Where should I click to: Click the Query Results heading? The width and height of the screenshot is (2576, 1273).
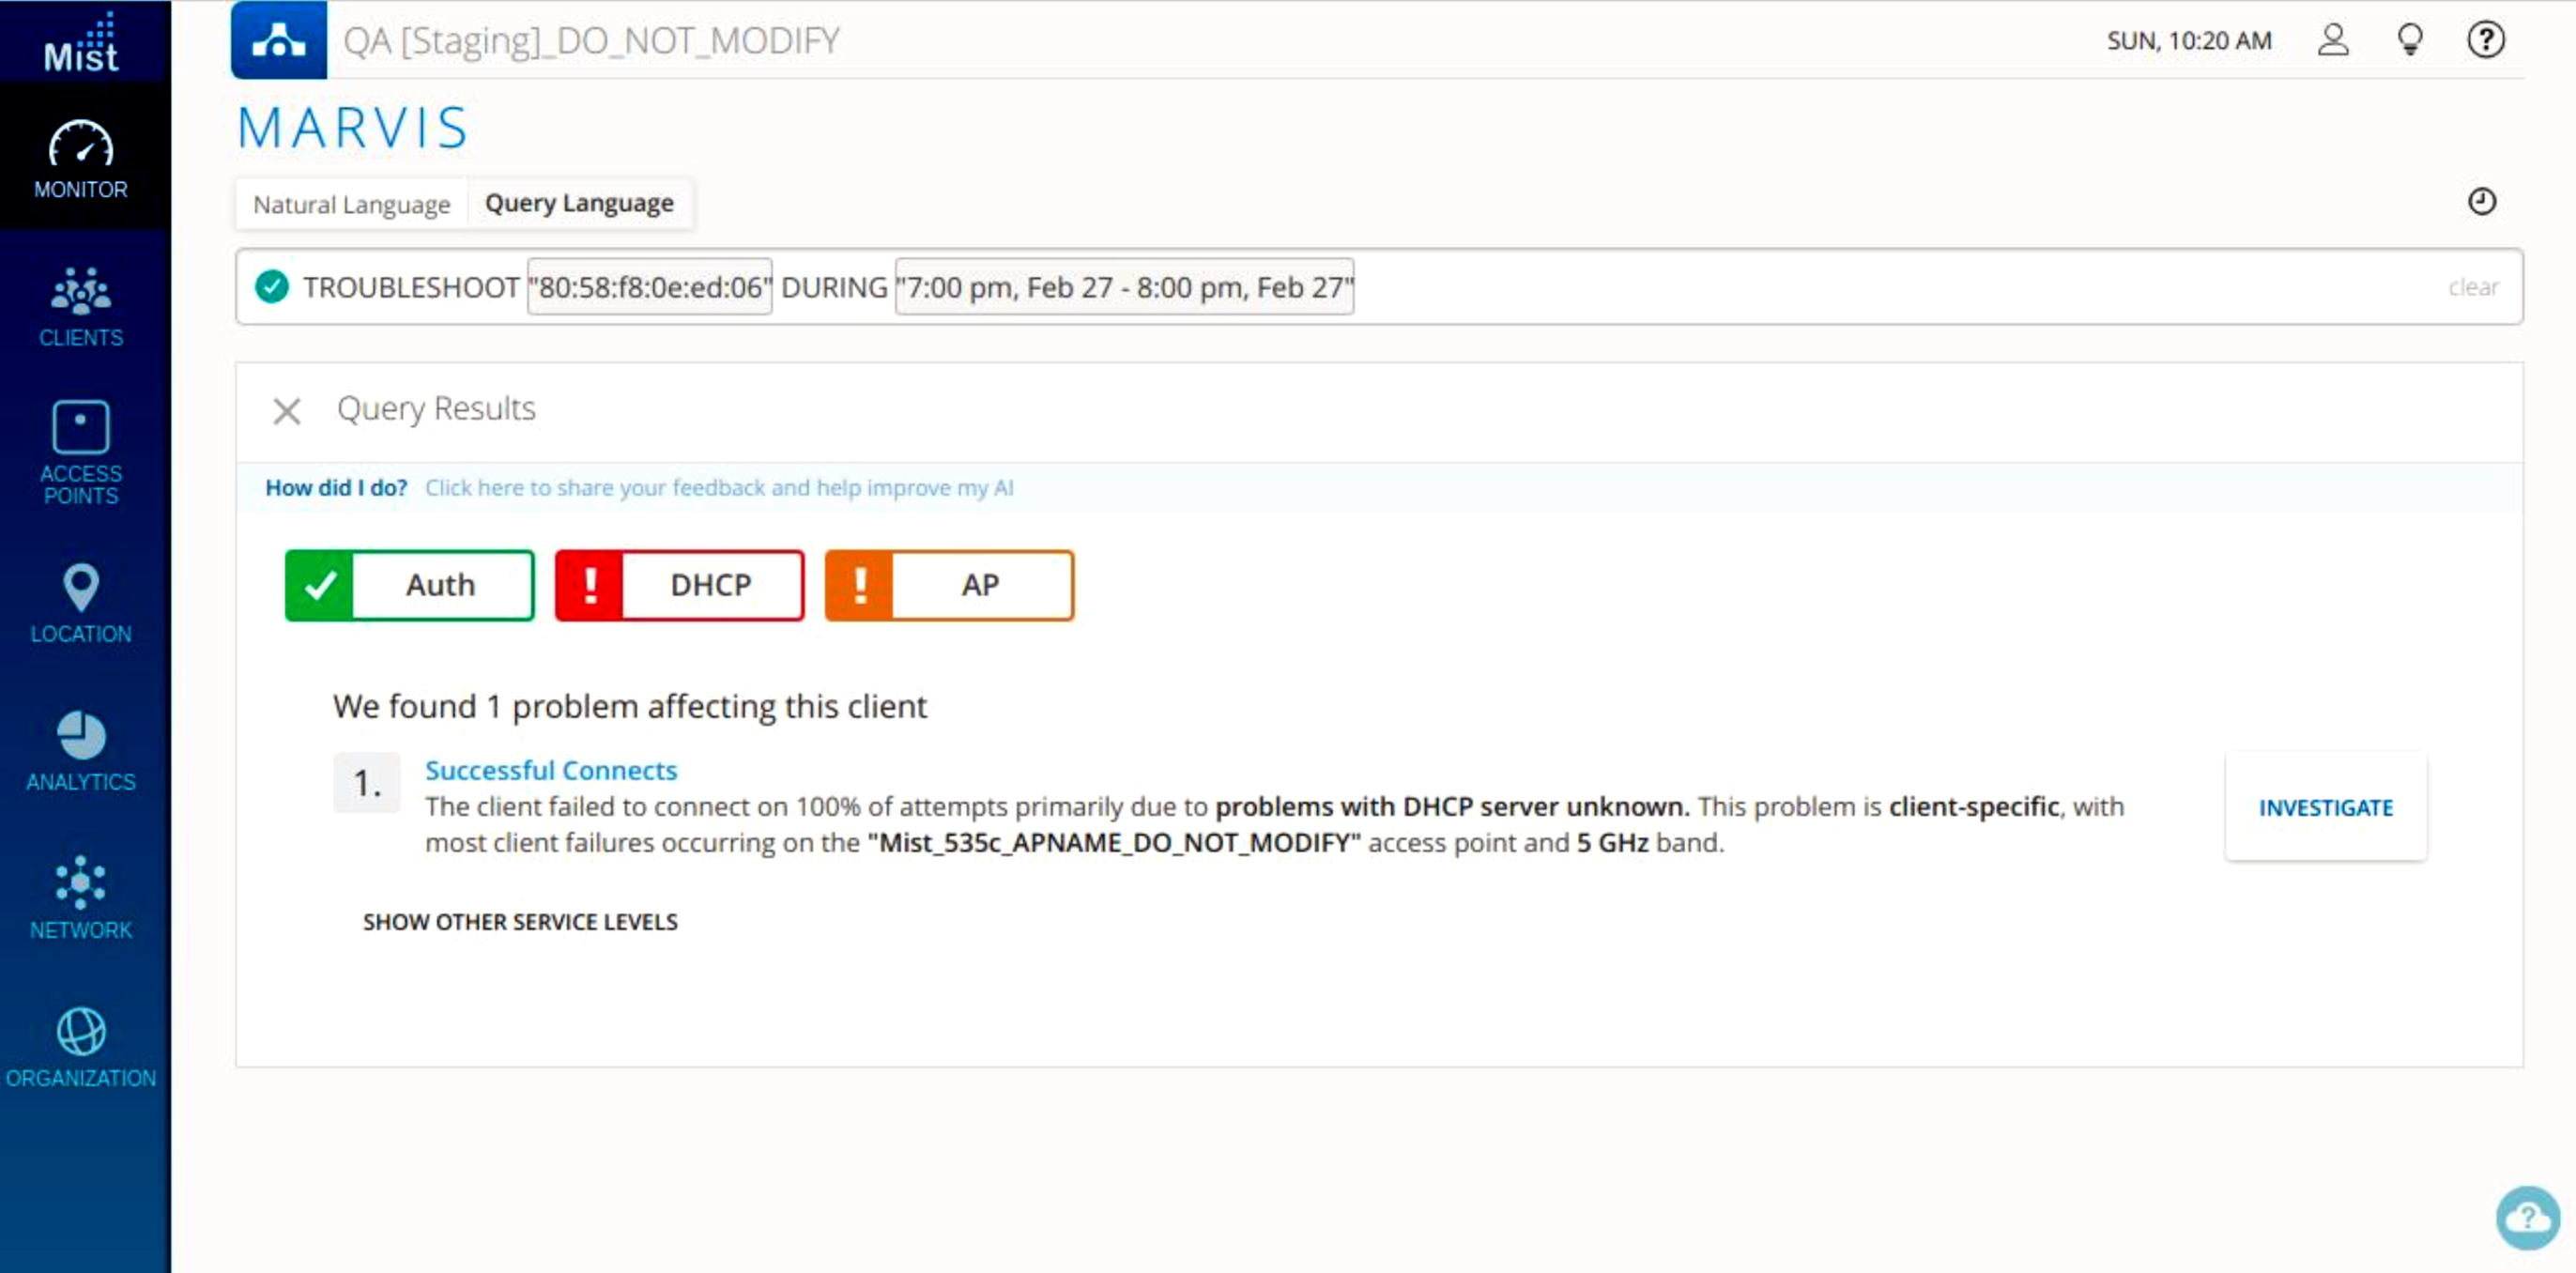pos(436,409)
